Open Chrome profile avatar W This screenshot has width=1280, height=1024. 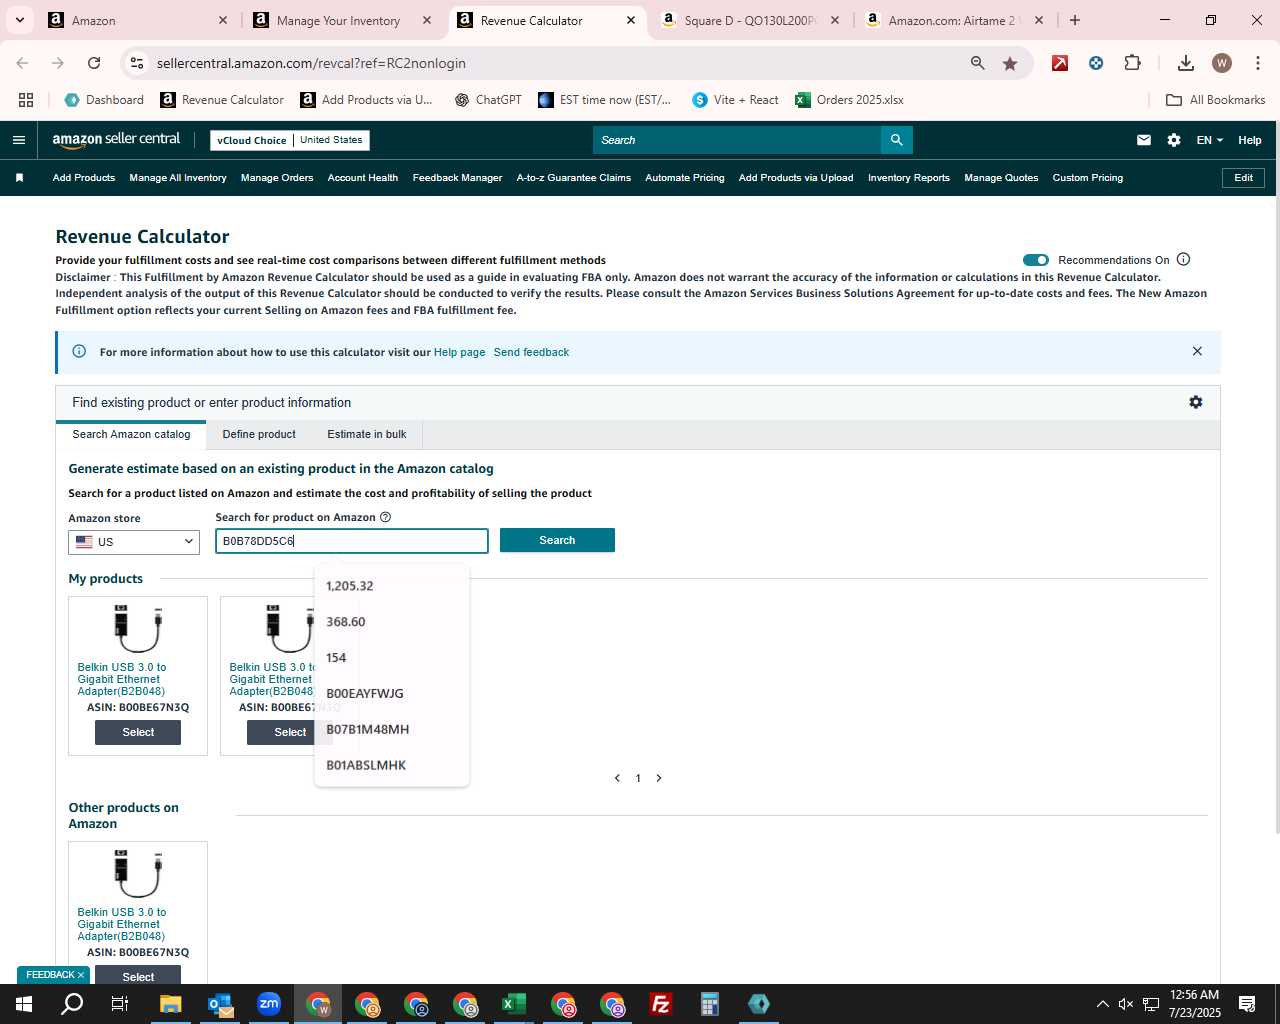coord(1222,63)
